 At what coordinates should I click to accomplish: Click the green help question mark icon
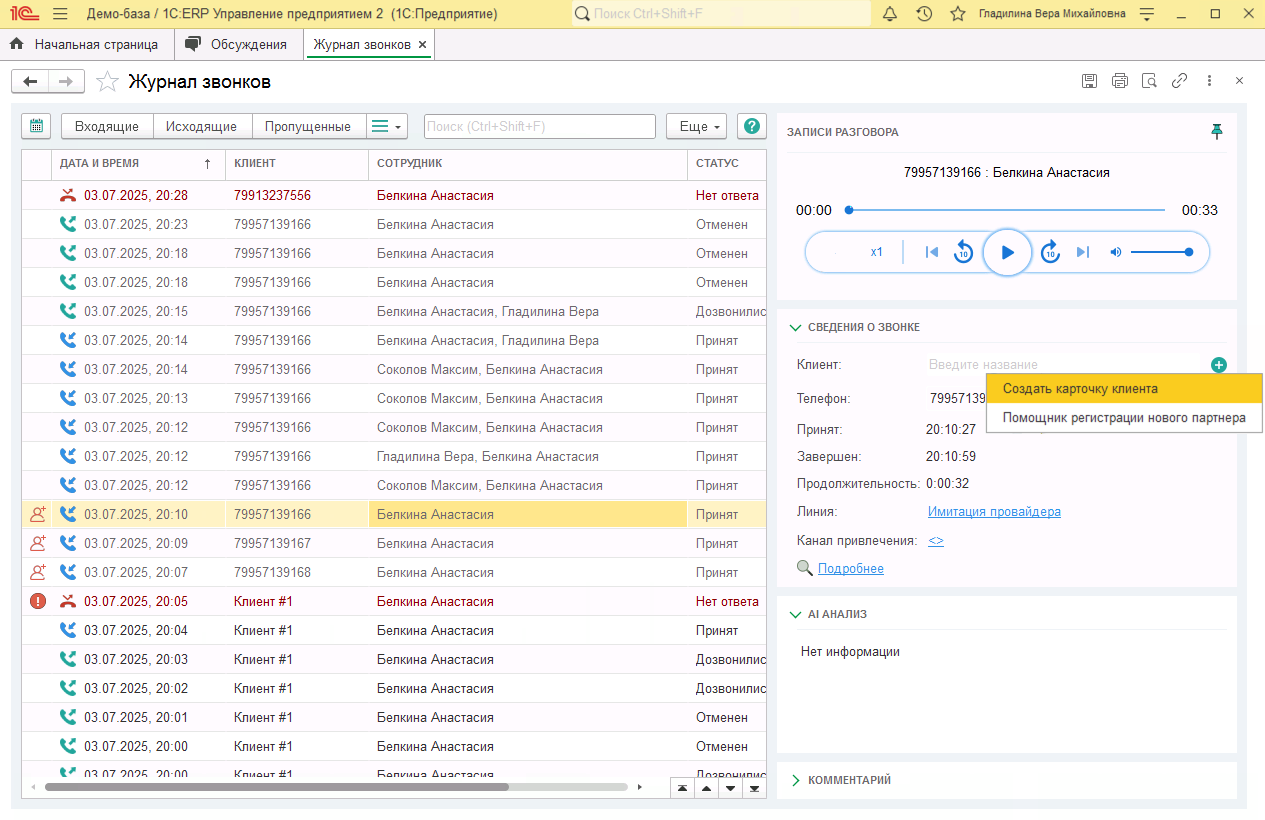[751, 126]
